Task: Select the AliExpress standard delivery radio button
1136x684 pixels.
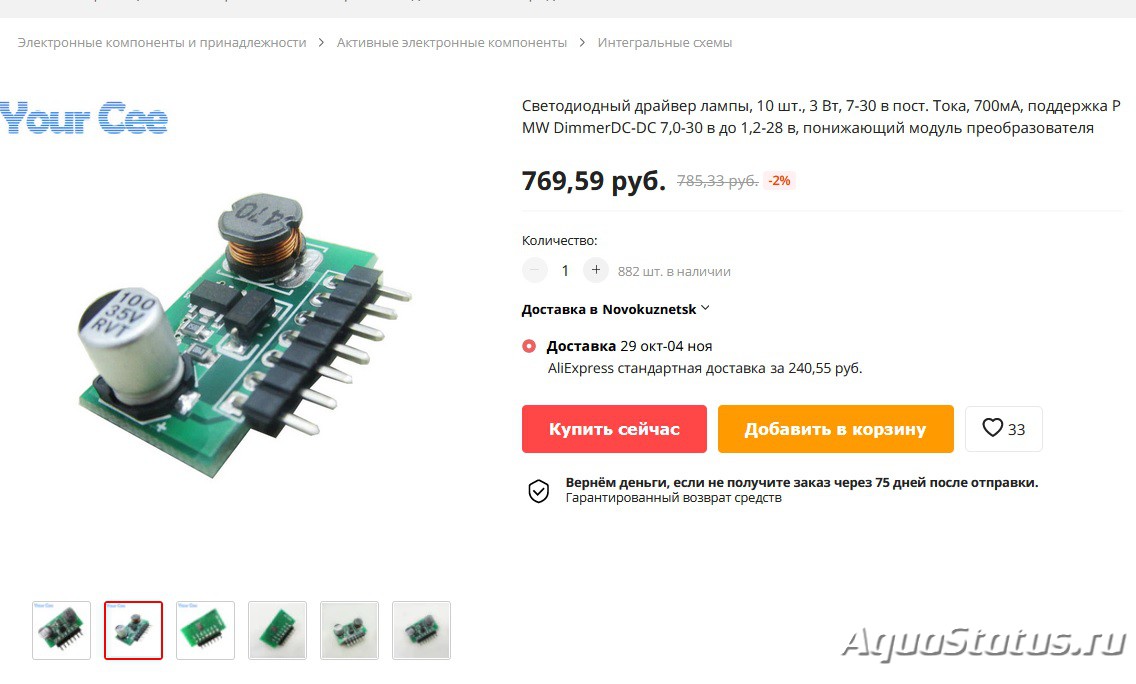Action: click(x=529, y=346)
